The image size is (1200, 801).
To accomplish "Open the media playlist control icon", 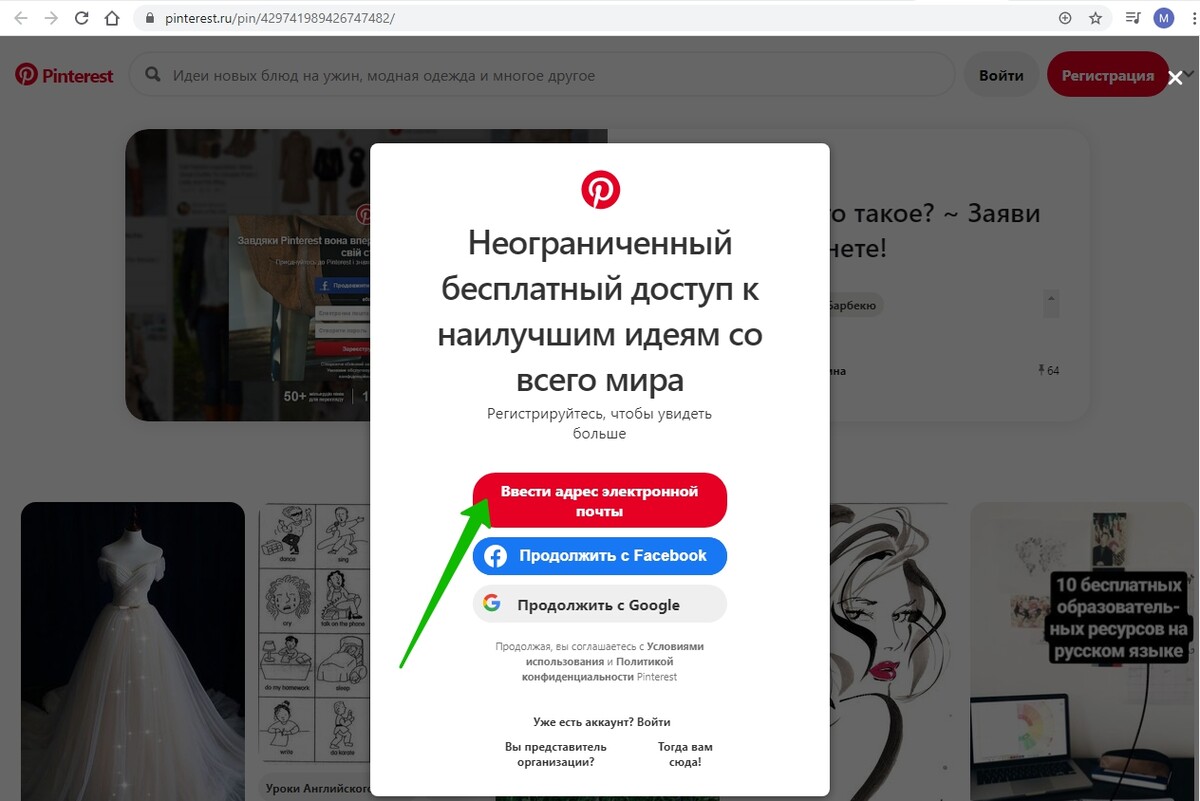I will pos(1132,18).
